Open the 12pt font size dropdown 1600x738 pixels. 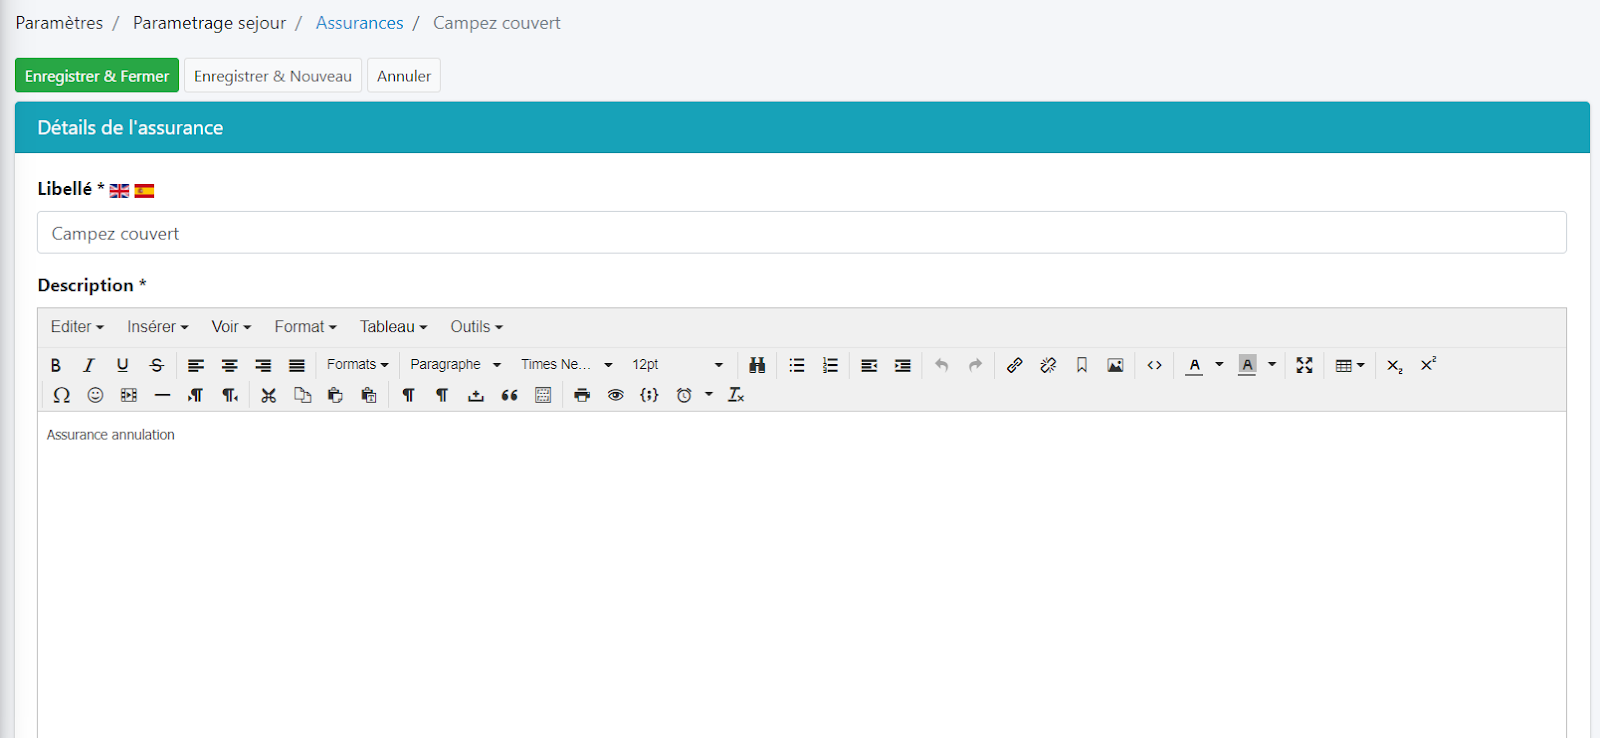coord(677,365)
